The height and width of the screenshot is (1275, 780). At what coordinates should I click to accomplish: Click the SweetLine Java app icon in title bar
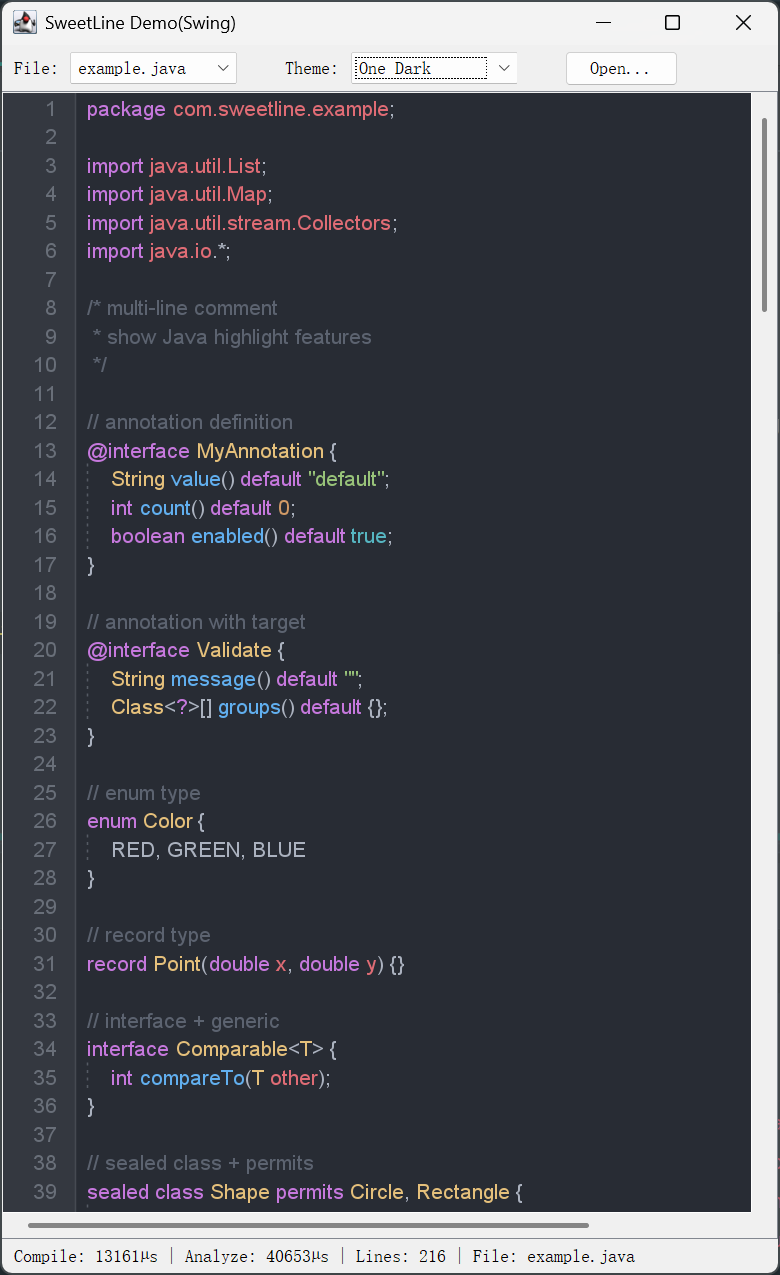point(25,22)
